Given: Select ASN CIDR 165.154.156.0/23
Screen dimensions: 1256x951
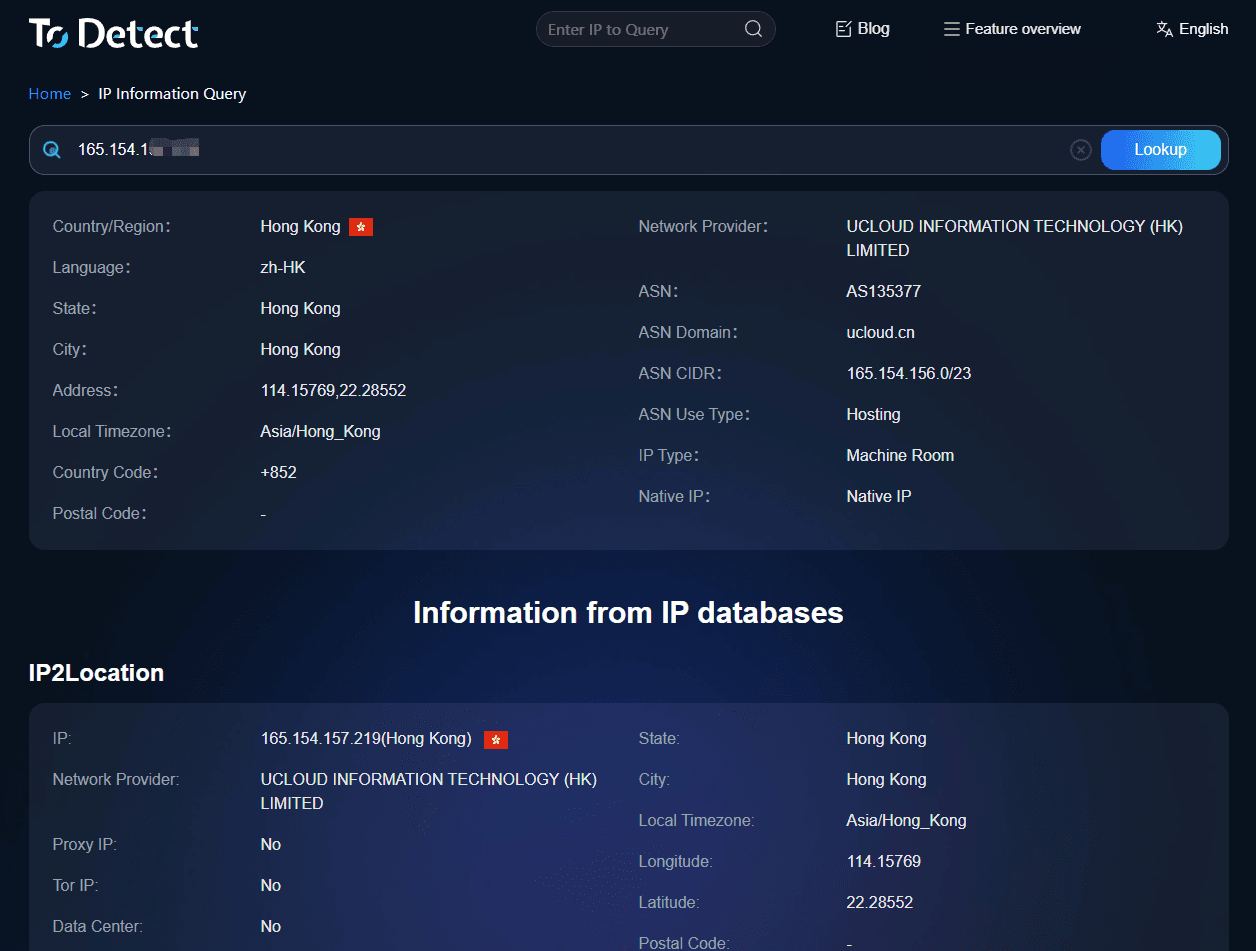Looking at the screenshot, I should click(909, 373).
